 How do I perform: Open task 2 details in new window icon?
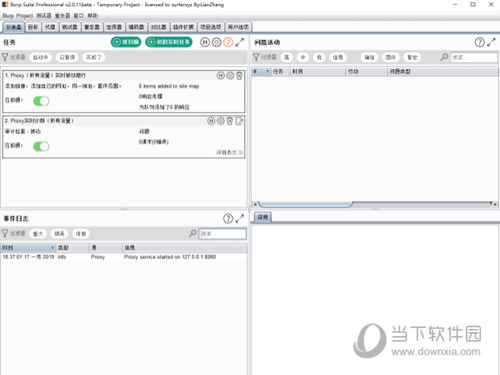(x=239, y=121)
